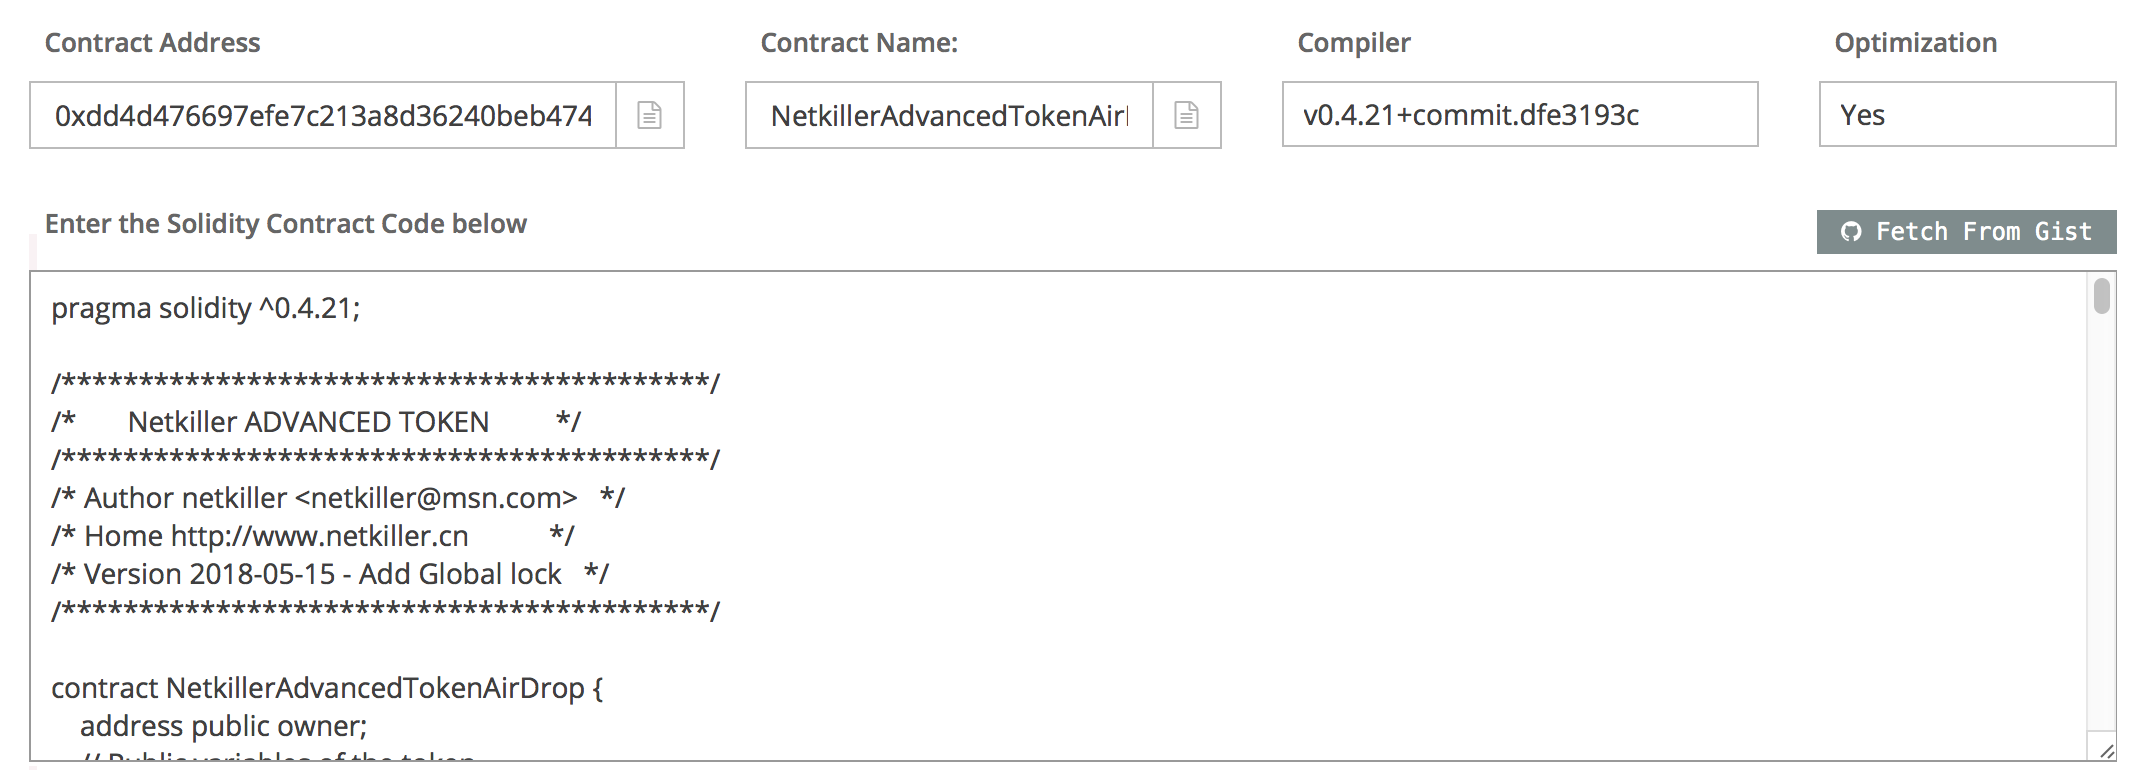Click the Version 2018-05-15 comment line
Viewport: 2146px width, 770px height.
tap(330, 573)
